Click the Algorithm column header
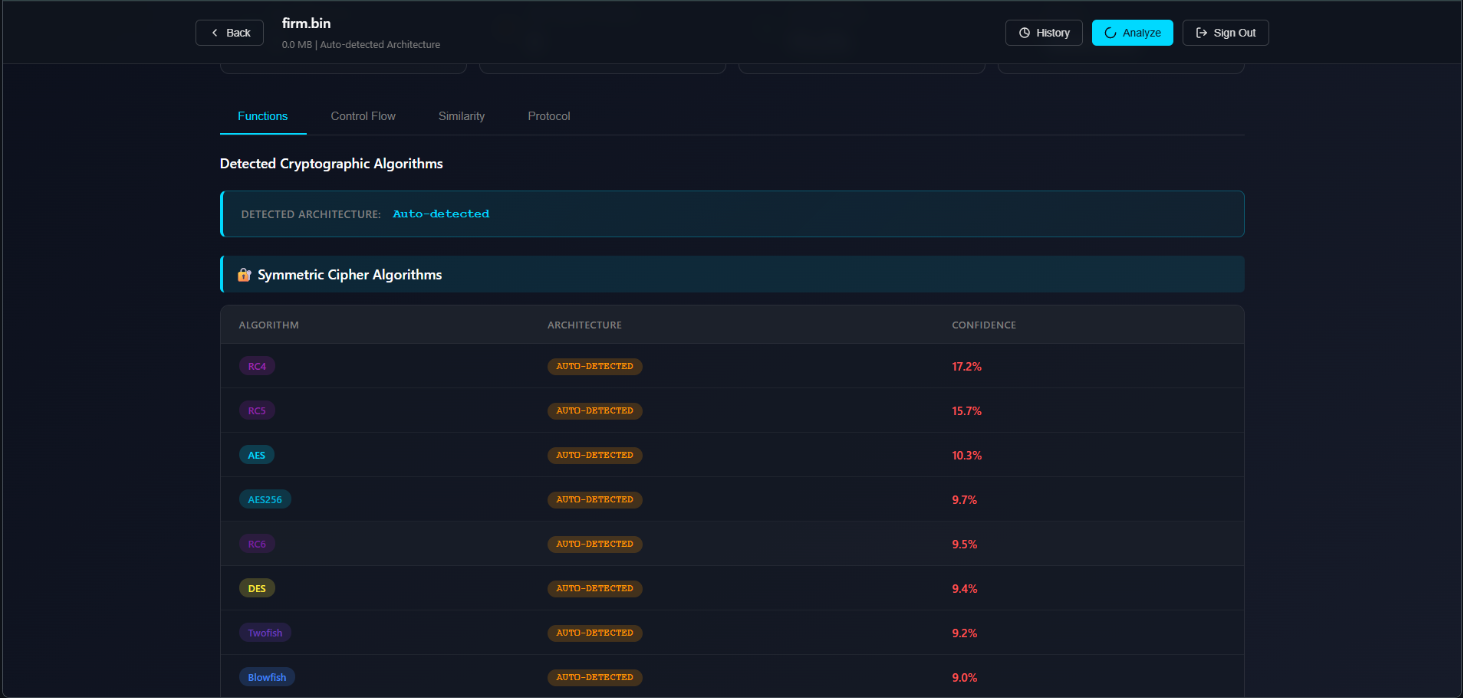Viewport: 1463px width, 698px height. pos(269,325)
